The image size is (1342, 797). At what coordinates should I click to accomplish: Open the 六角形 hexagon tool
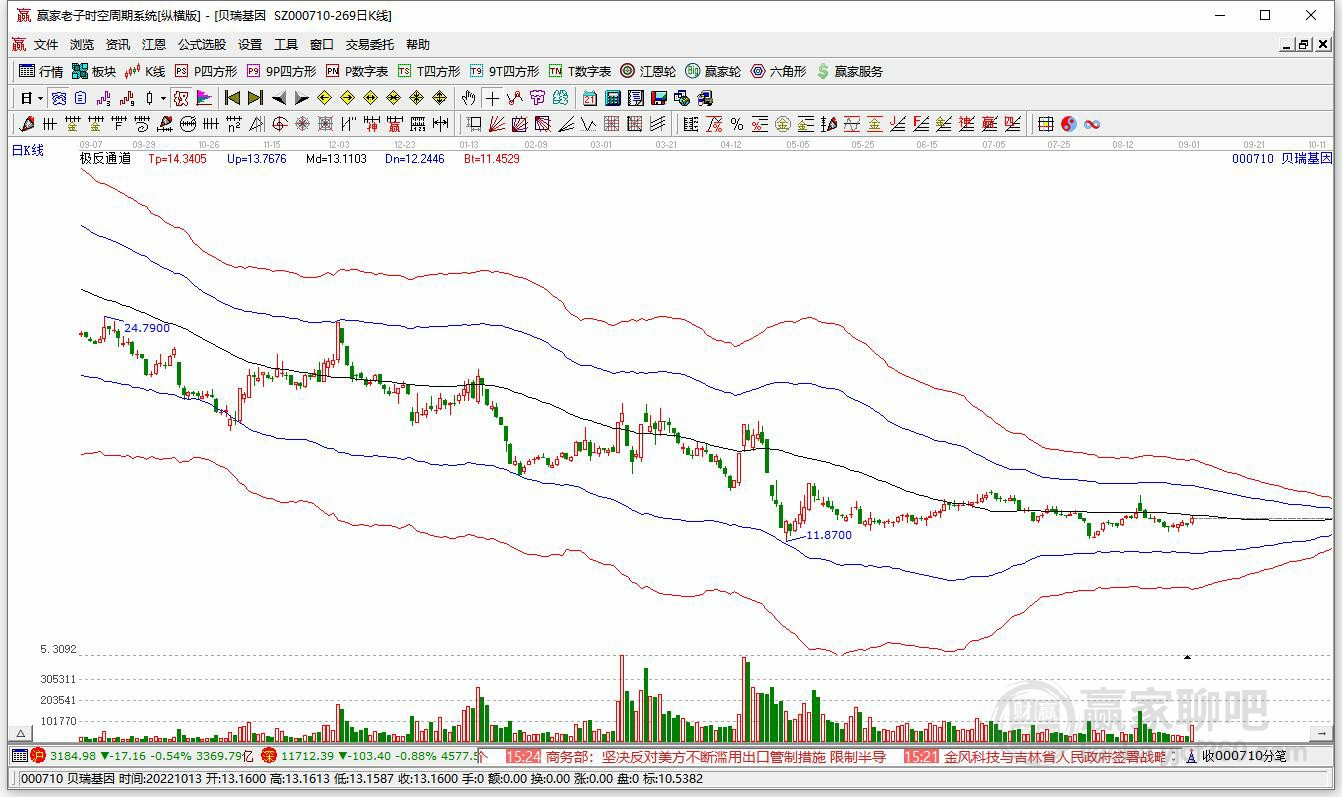point(778,71)
